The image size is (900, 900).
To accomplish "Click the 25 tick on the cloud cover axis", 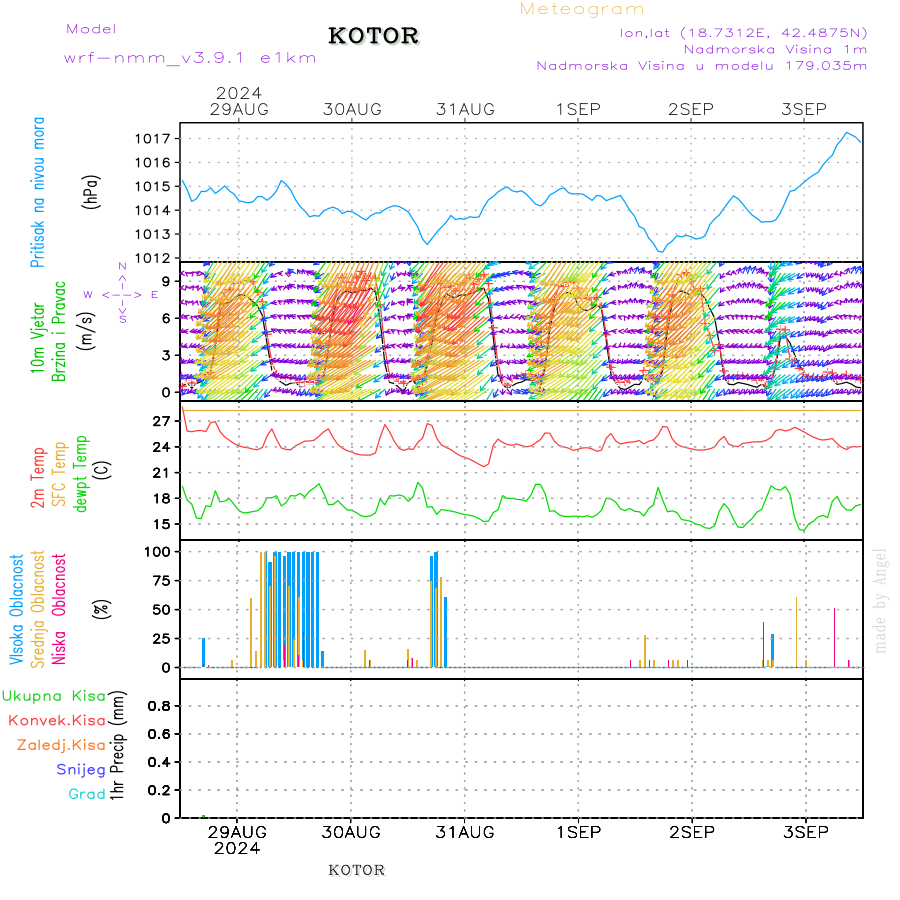I will [161, 638].
